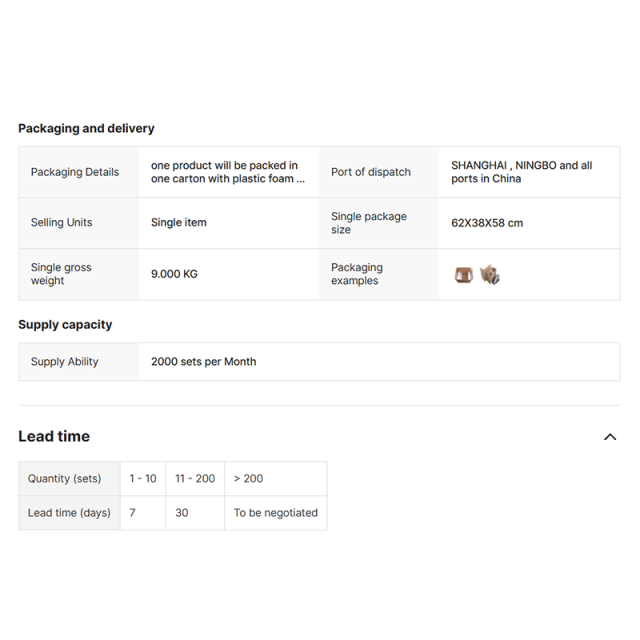The width and height of the screenshot is (640, 640).
Task: Click the 30 days lead time cell
Action: click(182, 513)
